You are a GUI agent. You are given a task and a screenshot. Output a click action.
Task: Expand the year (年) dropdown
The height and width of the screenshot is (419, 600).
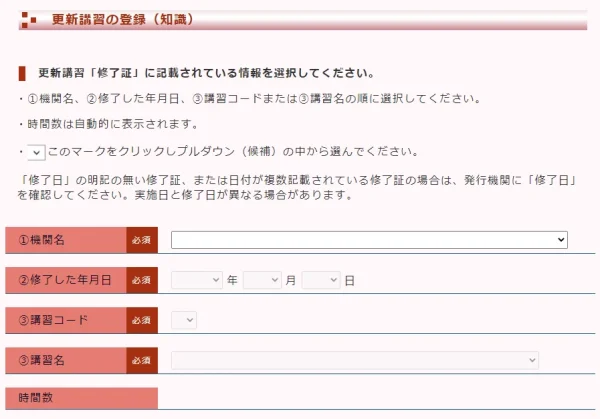click(x=196, y=281)
